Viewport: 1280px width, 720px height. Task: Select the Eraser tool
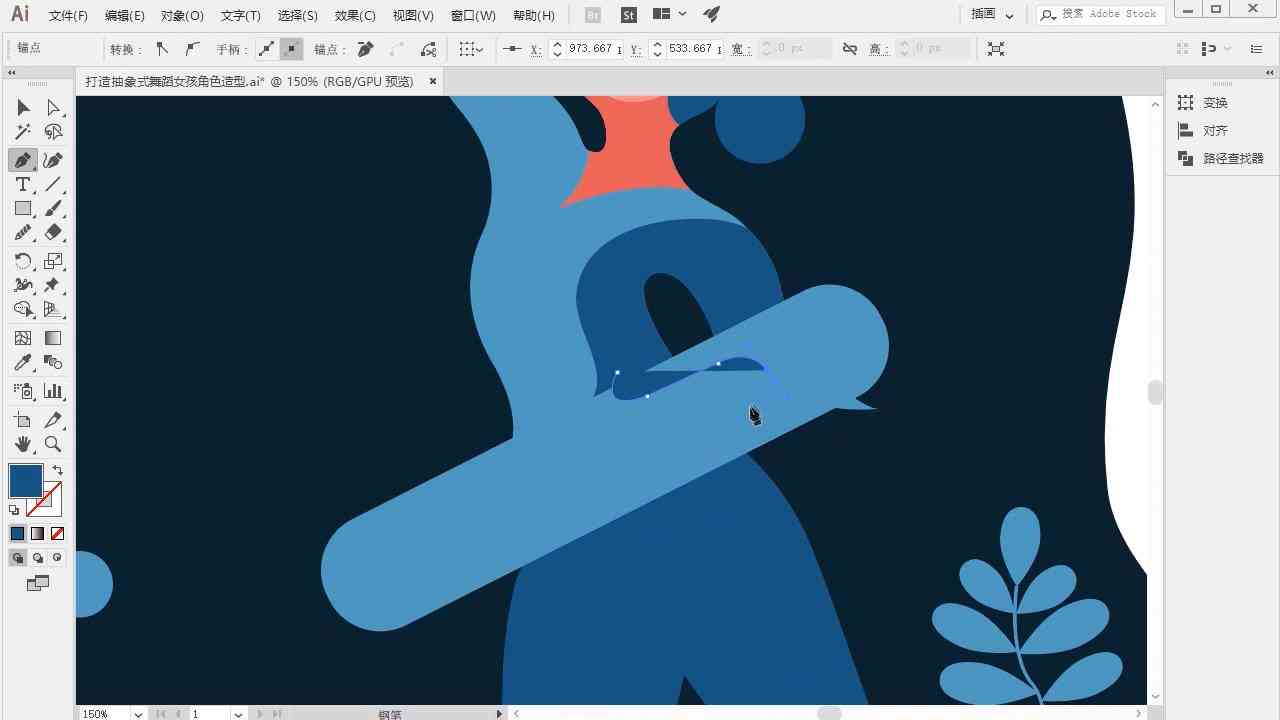point(53,233)
